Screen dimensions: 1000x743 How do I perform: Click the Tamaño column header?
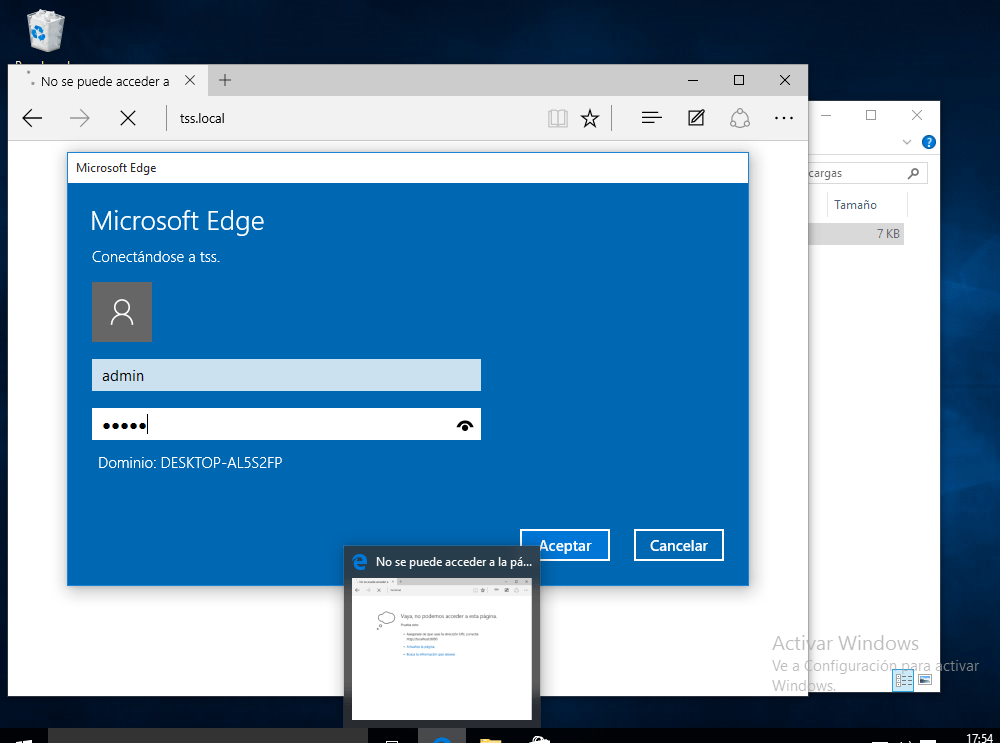click(x=855, y=204)
